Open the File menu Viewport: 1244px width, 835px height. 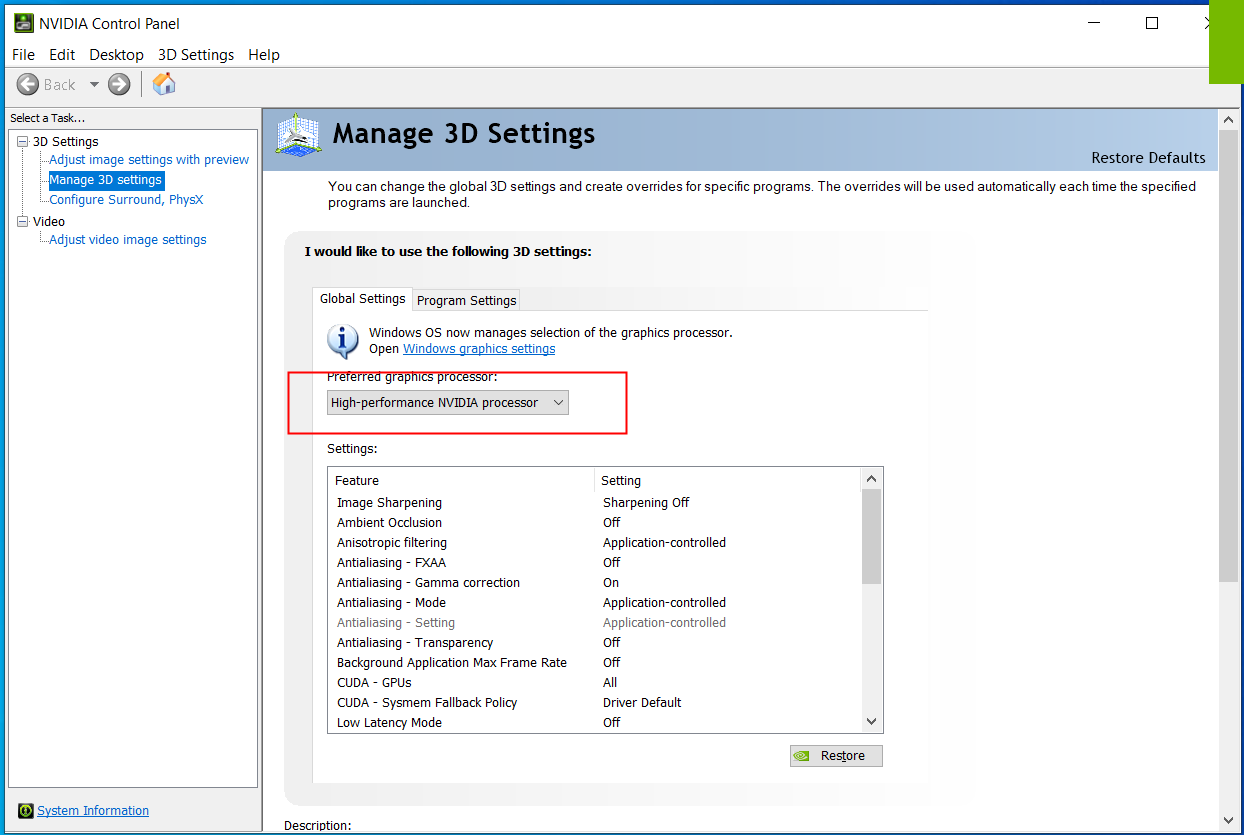tap(23, 55)
